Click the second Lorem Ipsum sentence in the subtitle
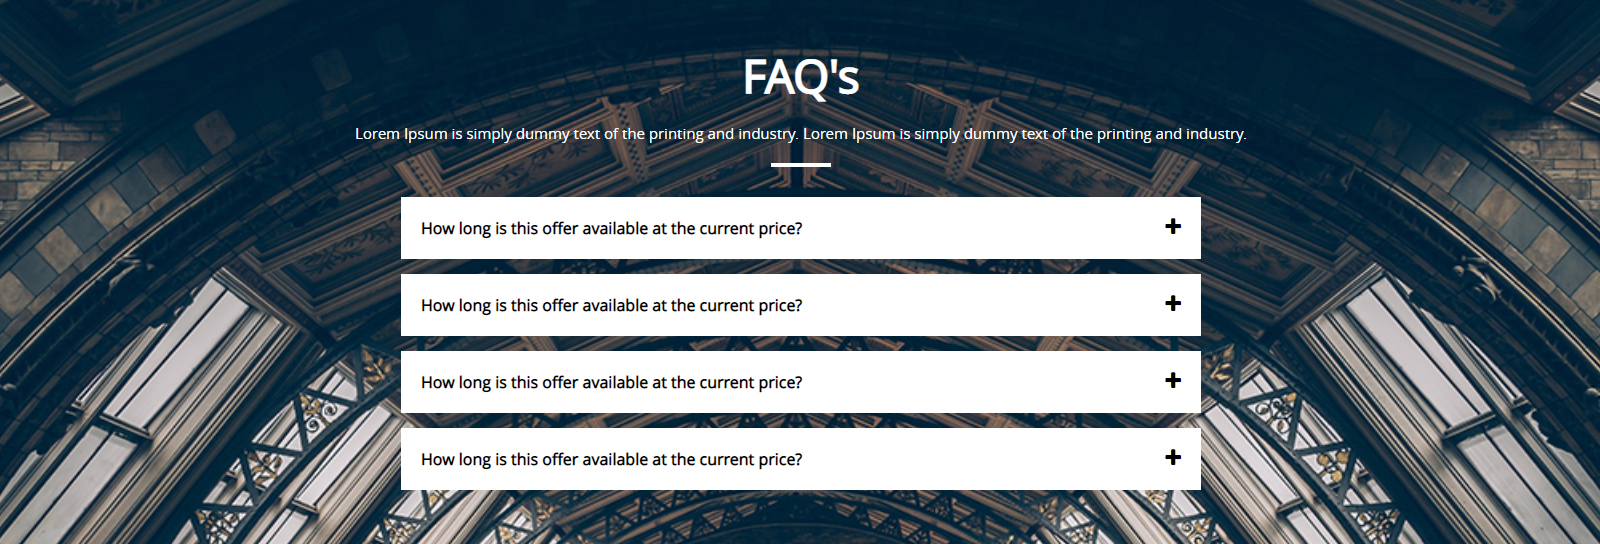 (x=1024, y=134)
